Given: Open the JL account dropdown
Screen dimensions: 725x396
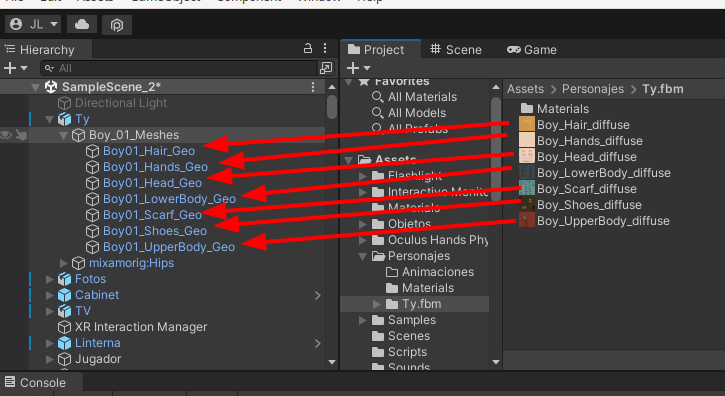Looking at the screenshot, I should (33, 24).
